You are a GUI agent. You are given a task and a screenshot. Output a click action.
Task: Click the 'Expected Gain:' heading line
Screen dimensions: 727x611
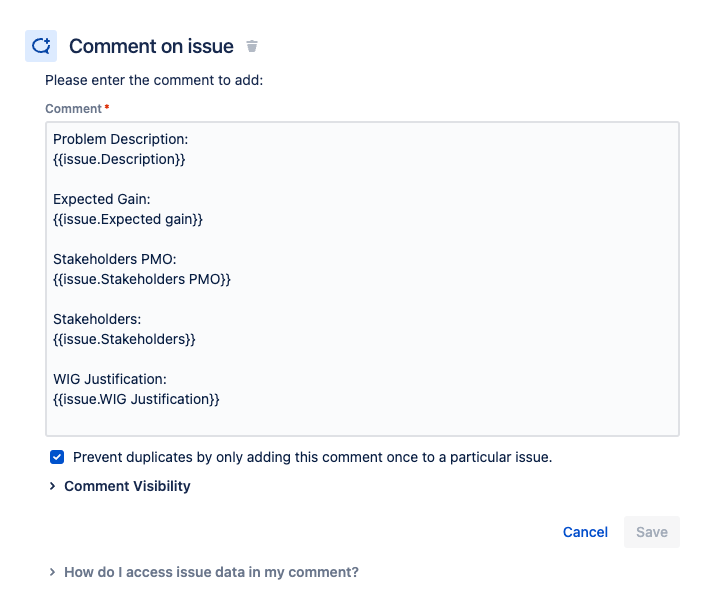[102, 199]
